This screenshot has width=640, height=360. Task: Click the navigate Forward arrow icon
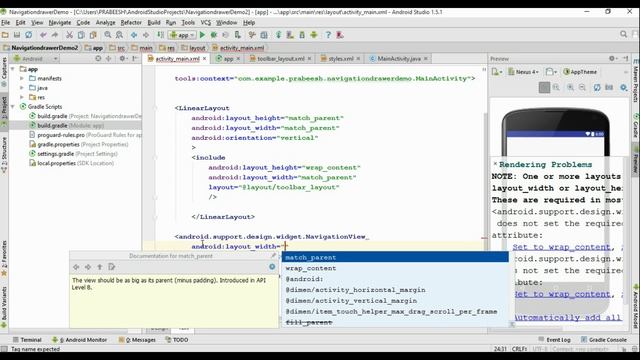tap(146, 35)
